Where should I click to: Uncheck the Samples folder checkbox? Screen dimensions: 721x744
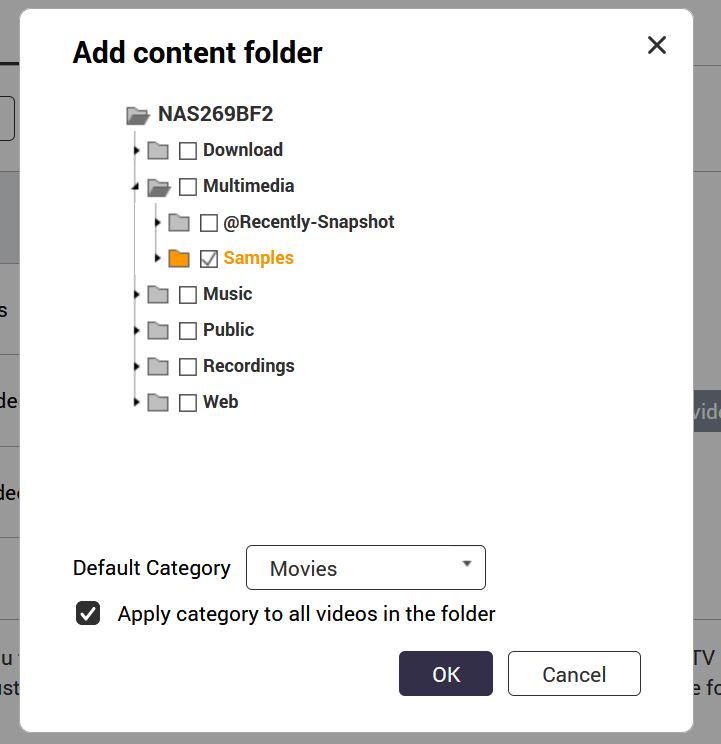point(209,259)
